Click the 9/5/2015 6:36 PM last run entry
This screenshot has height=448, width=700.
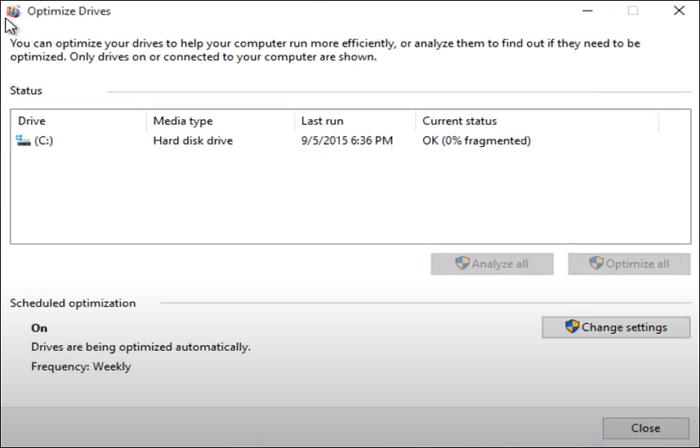[346, 141]
